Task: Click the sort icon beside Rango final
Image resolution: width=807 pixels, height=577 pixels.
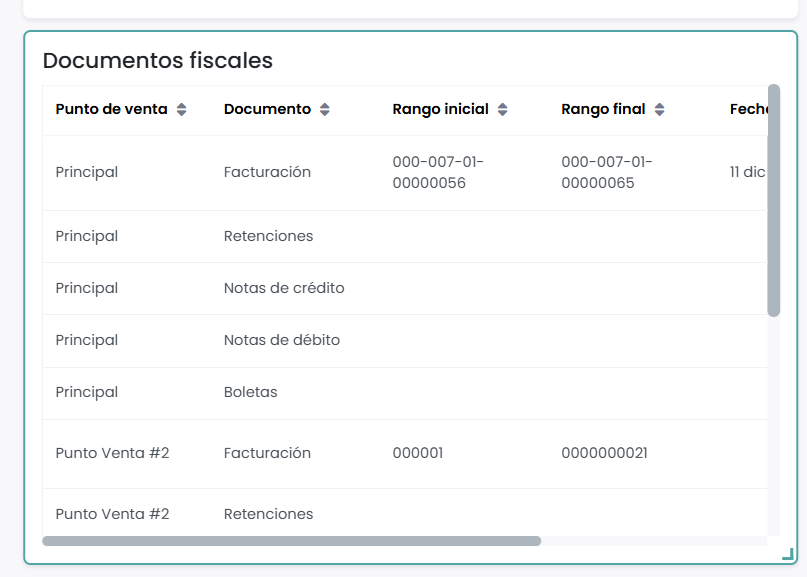Action: coord(659,110)
